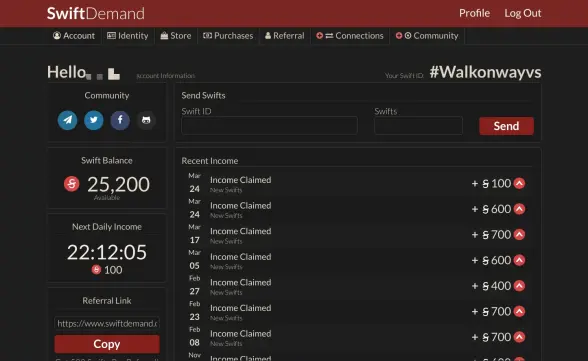588x361 pixels.
Task: Open the Community tab in navigation bar
Action: 427,36
